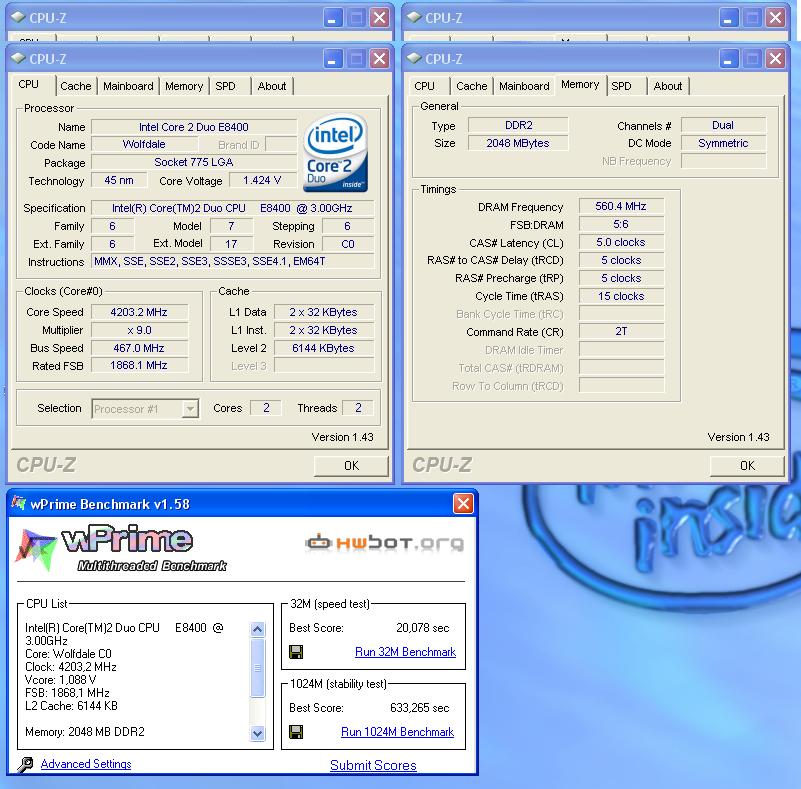
Task: Click the DRAM Frequency value 560.4 MHz
Action: pos(621,206)
